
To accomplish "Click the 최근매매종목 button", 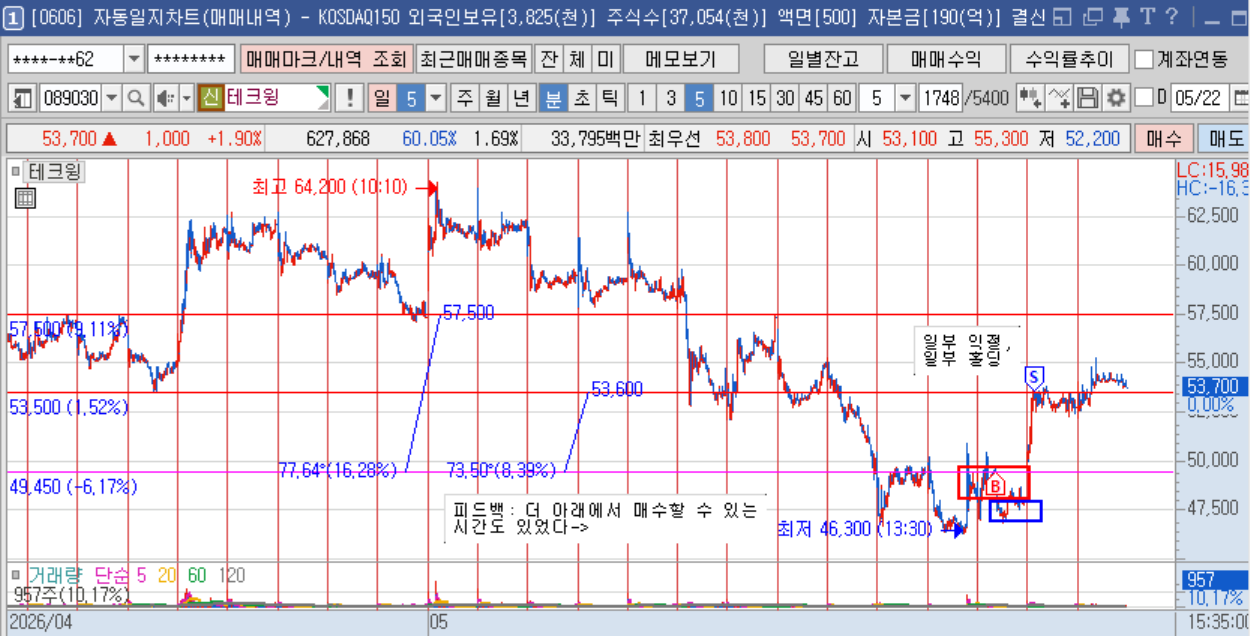I will 473,59.
